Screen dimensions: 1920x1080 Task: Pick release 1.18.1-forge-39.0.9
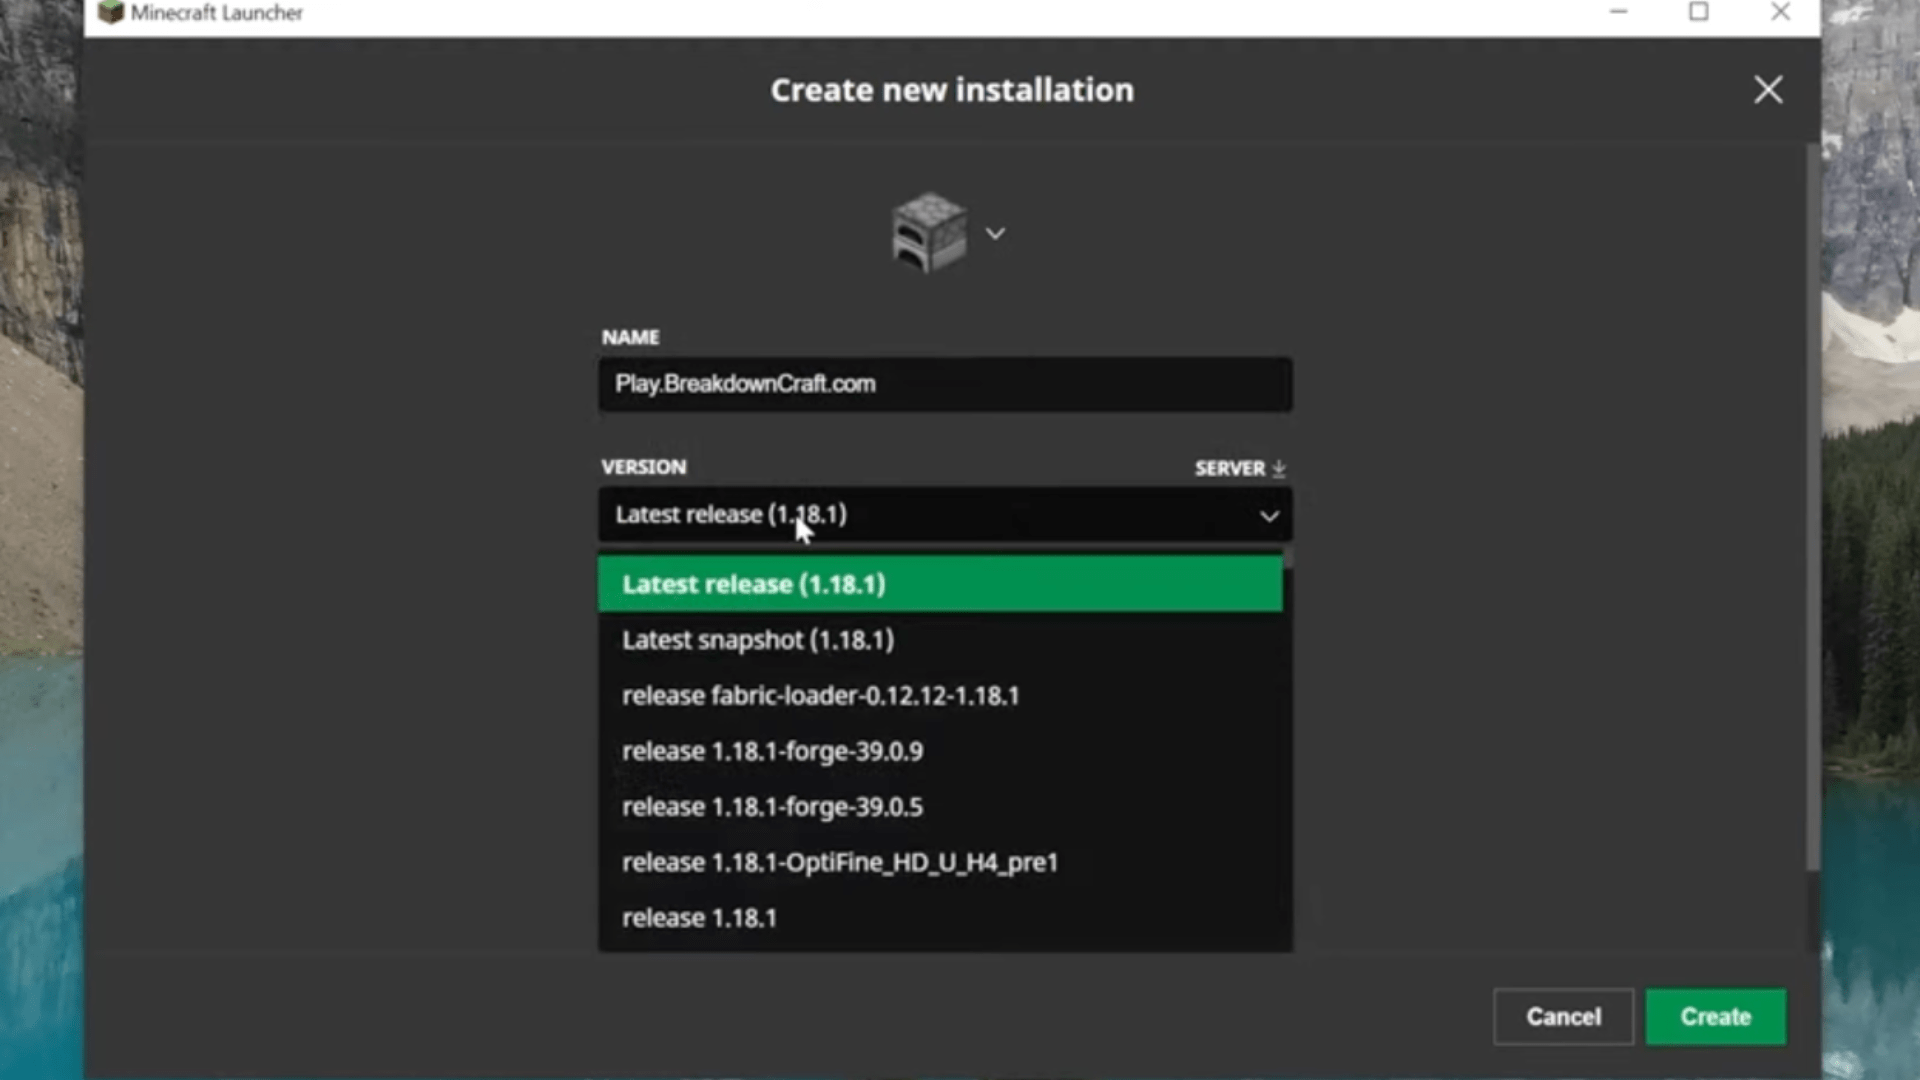coord(940,751)
